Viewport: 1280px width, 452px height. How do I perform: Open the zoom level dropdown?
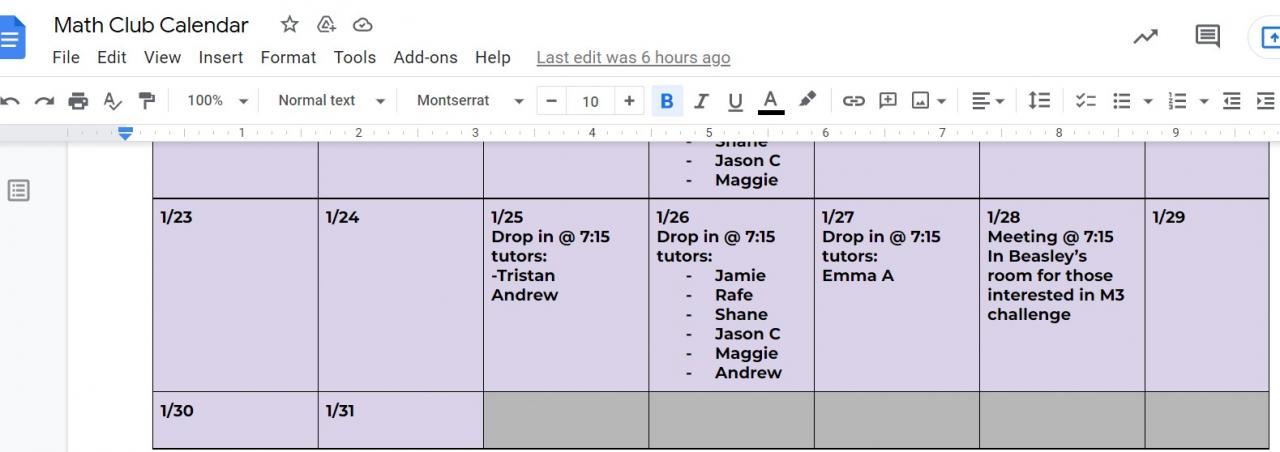pyautogui.click(x=217, y=101)
